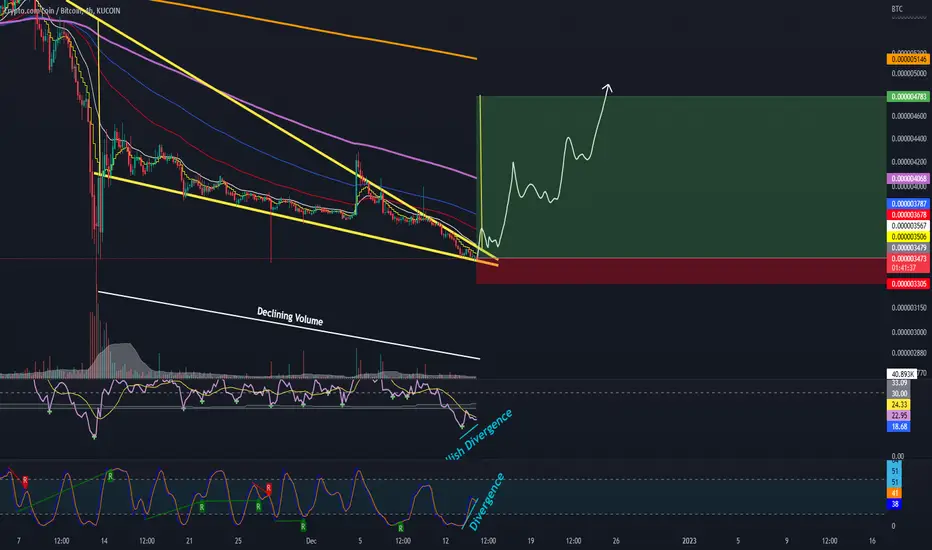Select the green long-position profit zone
This screenshot has width=932, height=550.
click(x=681, y=177)
